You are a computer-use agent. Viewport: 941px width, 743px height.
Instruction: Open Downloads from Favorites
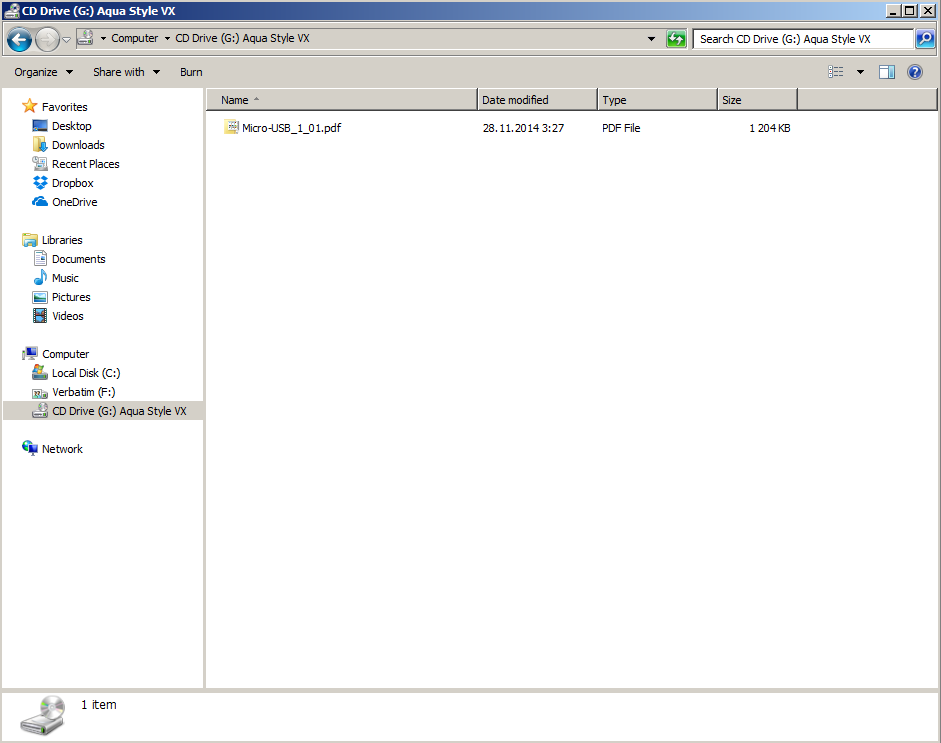[78, 145]
